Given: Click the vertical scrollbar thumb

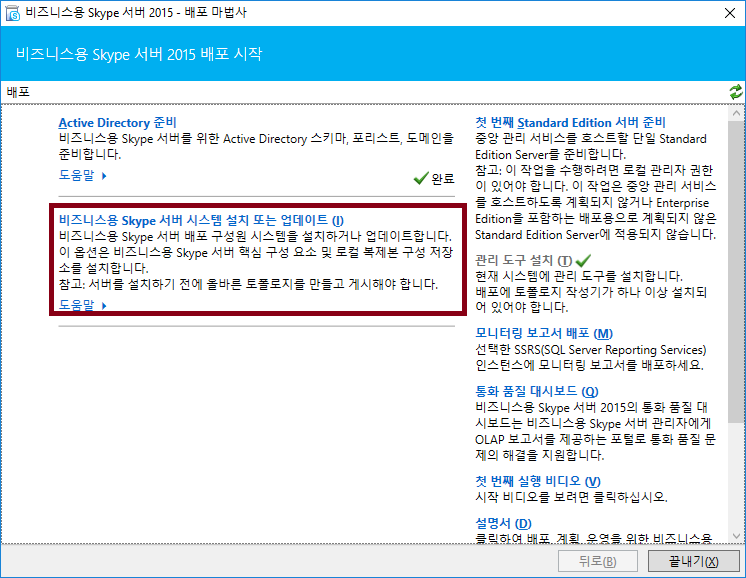Looking at the screenshot, I should point(736,271).
